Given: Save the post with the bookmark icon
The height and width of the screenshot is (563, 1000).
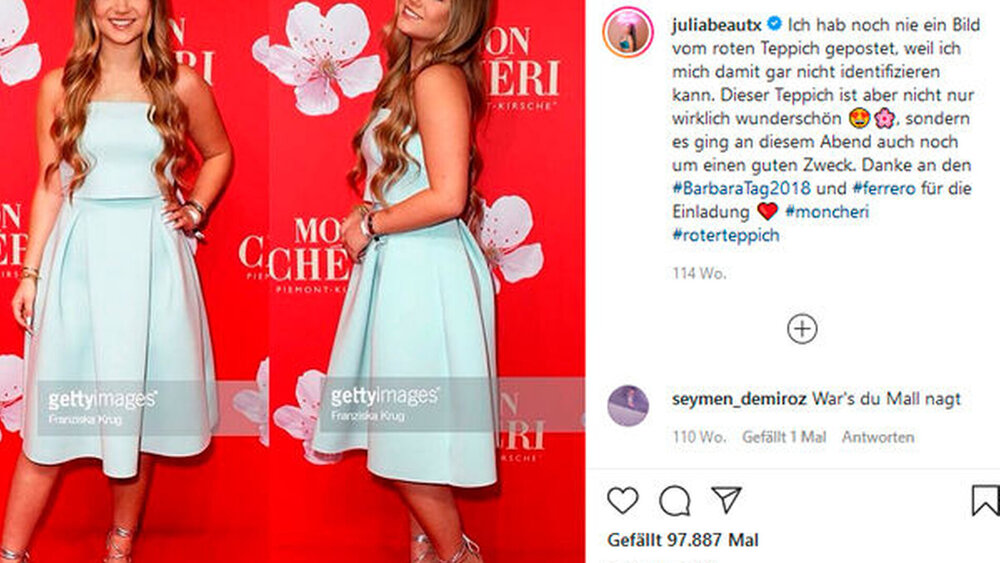Looking at the screenshot, I should tap(985, 501).
